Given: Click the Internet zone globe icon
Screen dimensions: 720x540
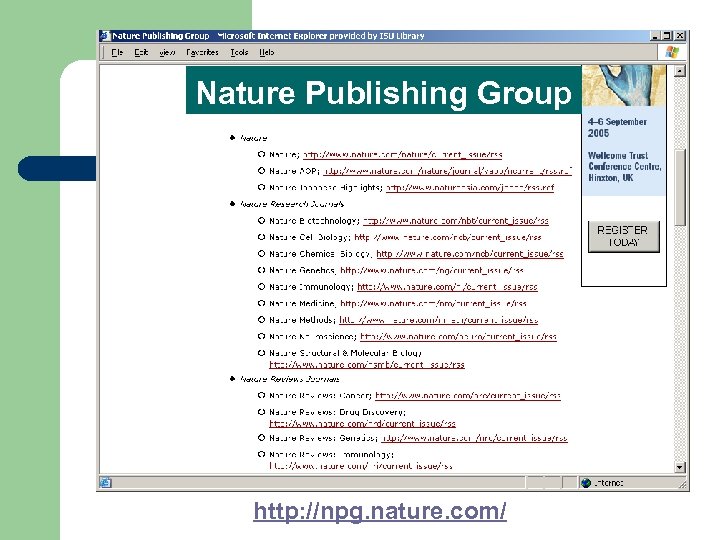Looking at the screenshot, I should [585, 483].
